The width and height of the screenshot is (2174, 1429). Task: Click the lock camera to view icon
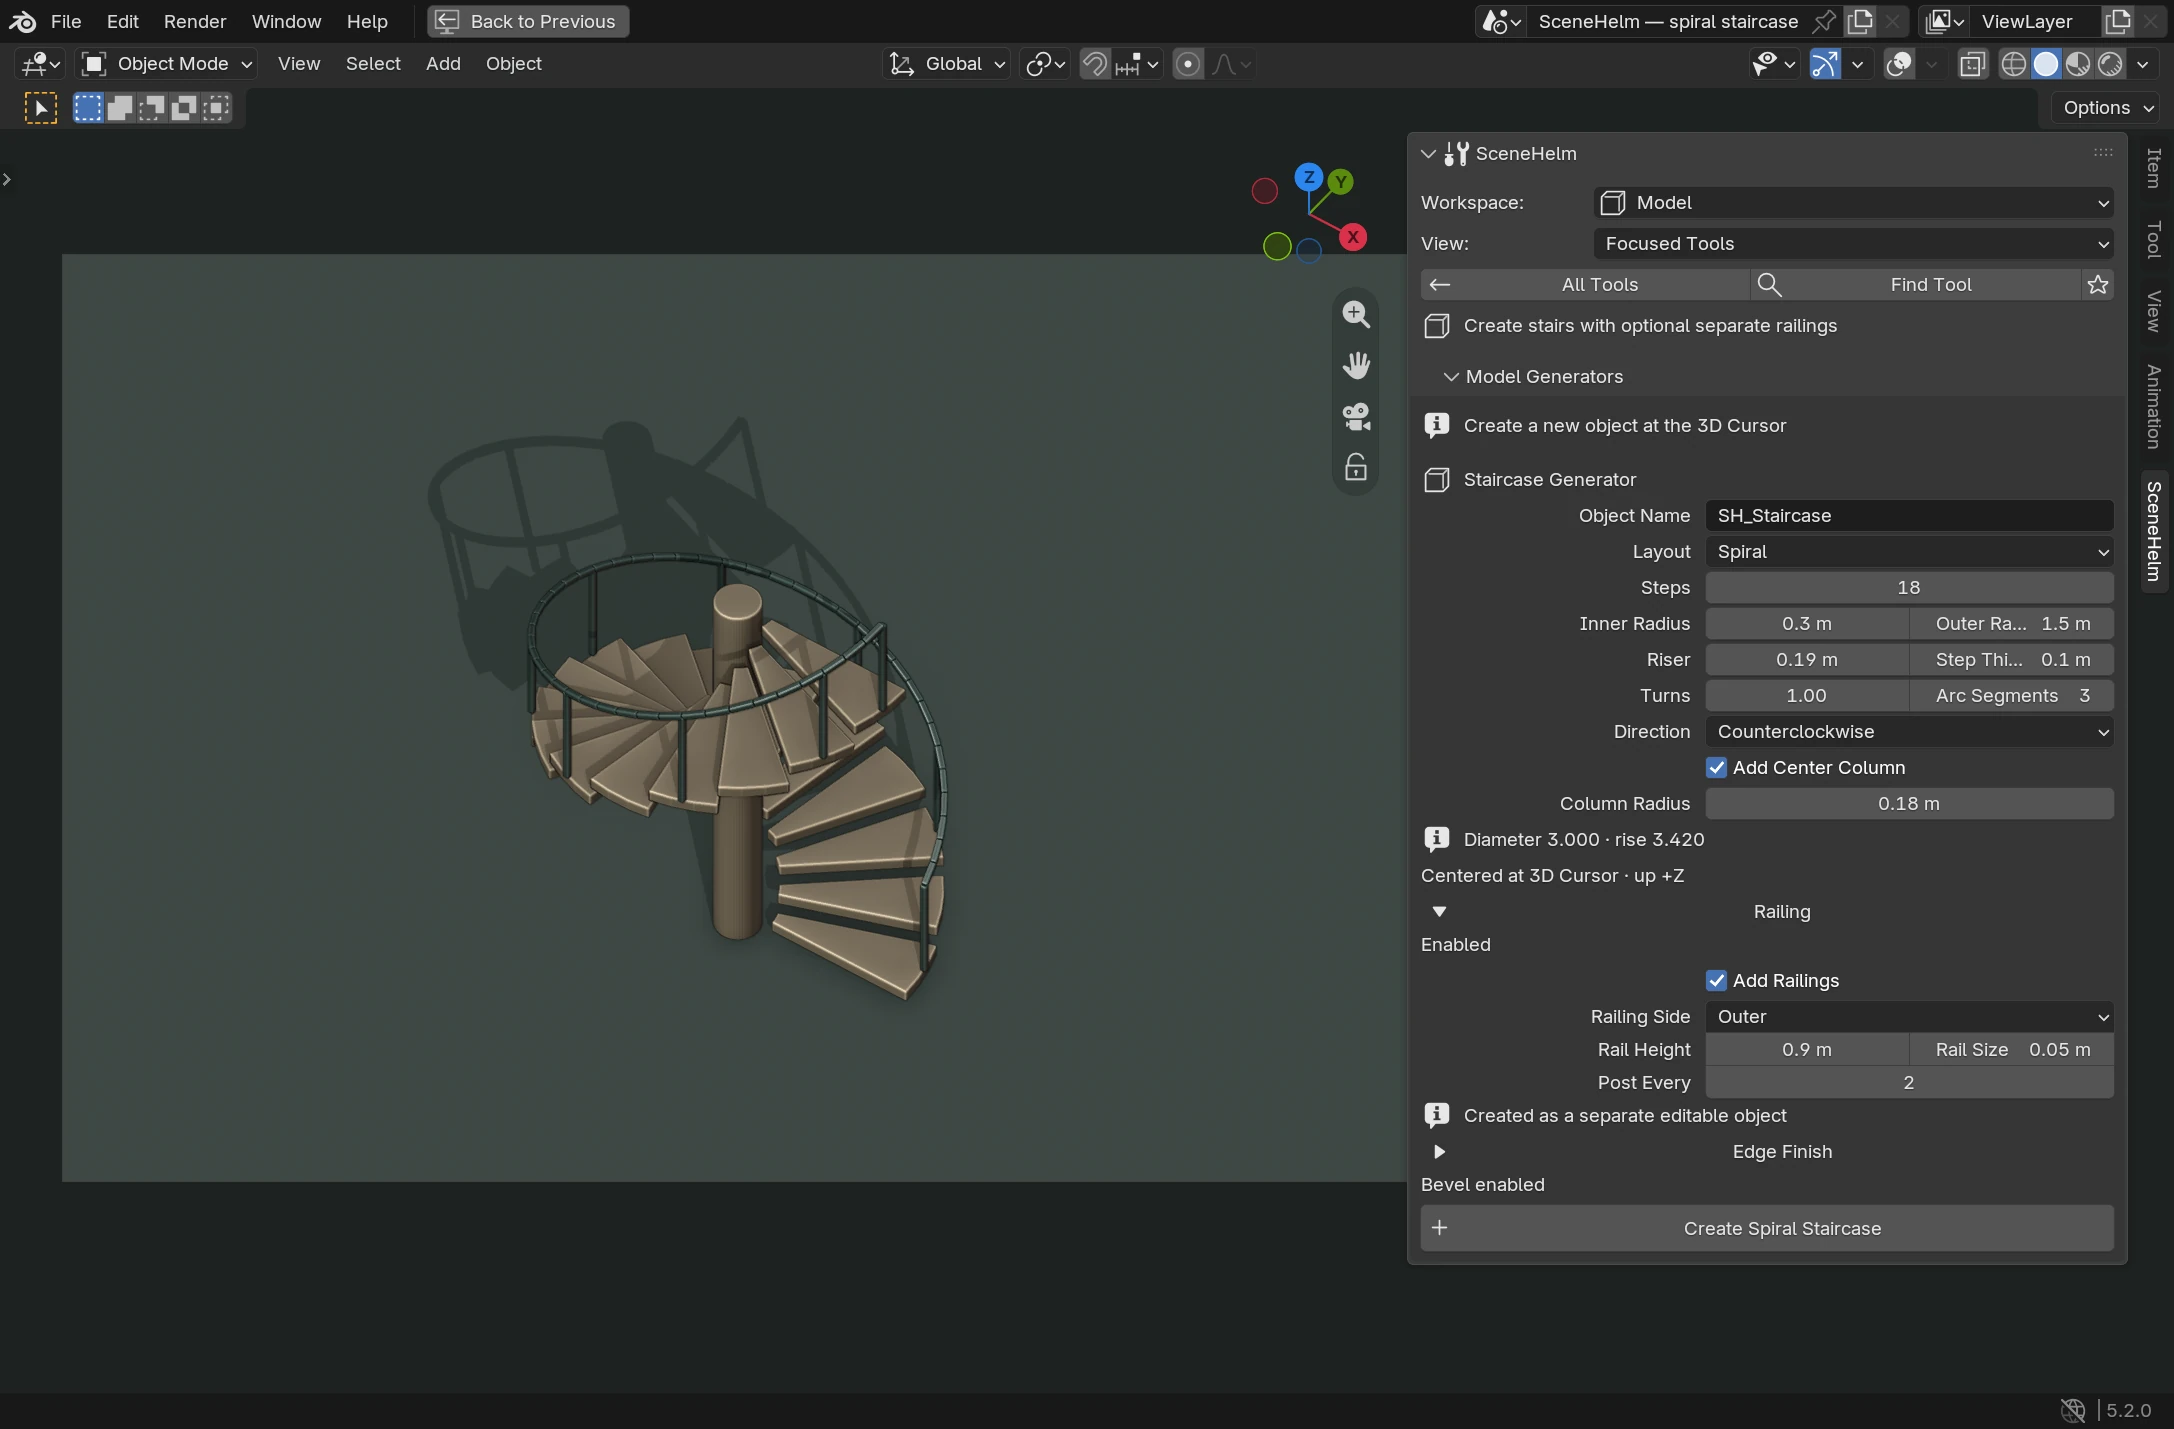click(1356, 467)
